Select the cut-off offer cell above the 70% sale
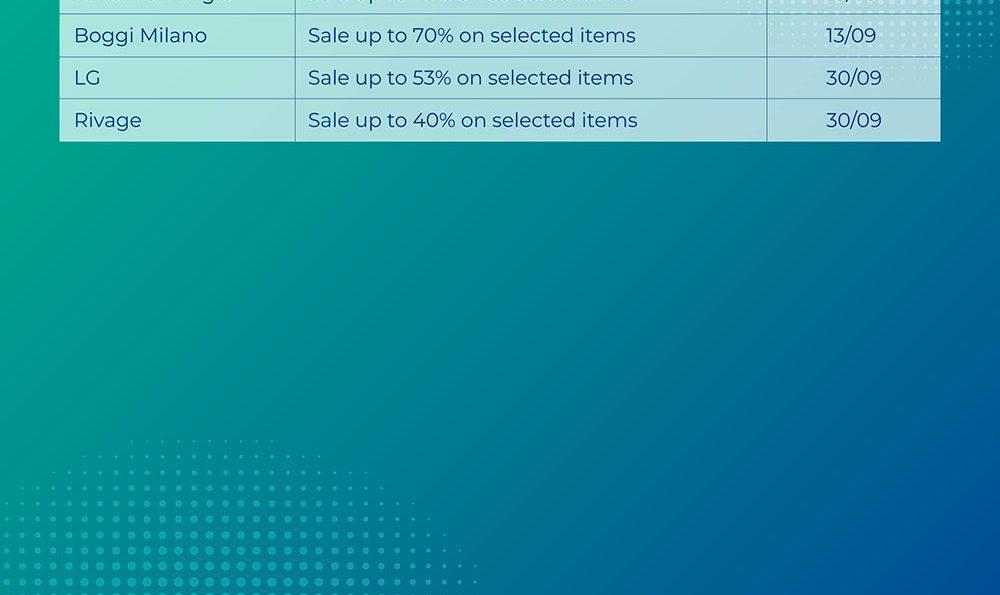Viewport: 1000px width, 595px height. [530, 5]
